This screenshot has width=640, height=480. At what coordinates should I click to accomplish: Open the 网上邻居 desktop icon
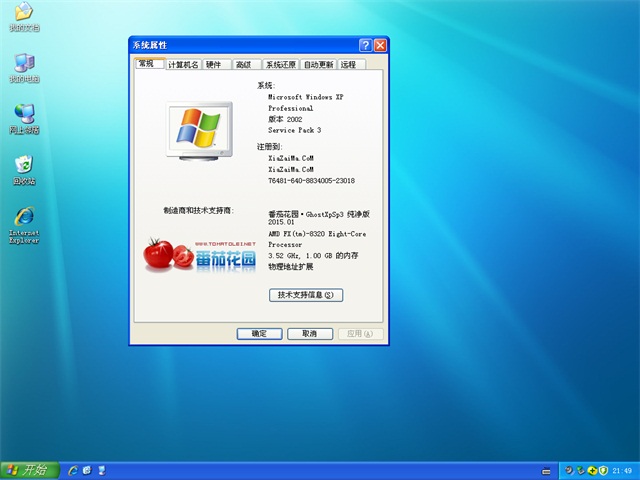[23, 115]
